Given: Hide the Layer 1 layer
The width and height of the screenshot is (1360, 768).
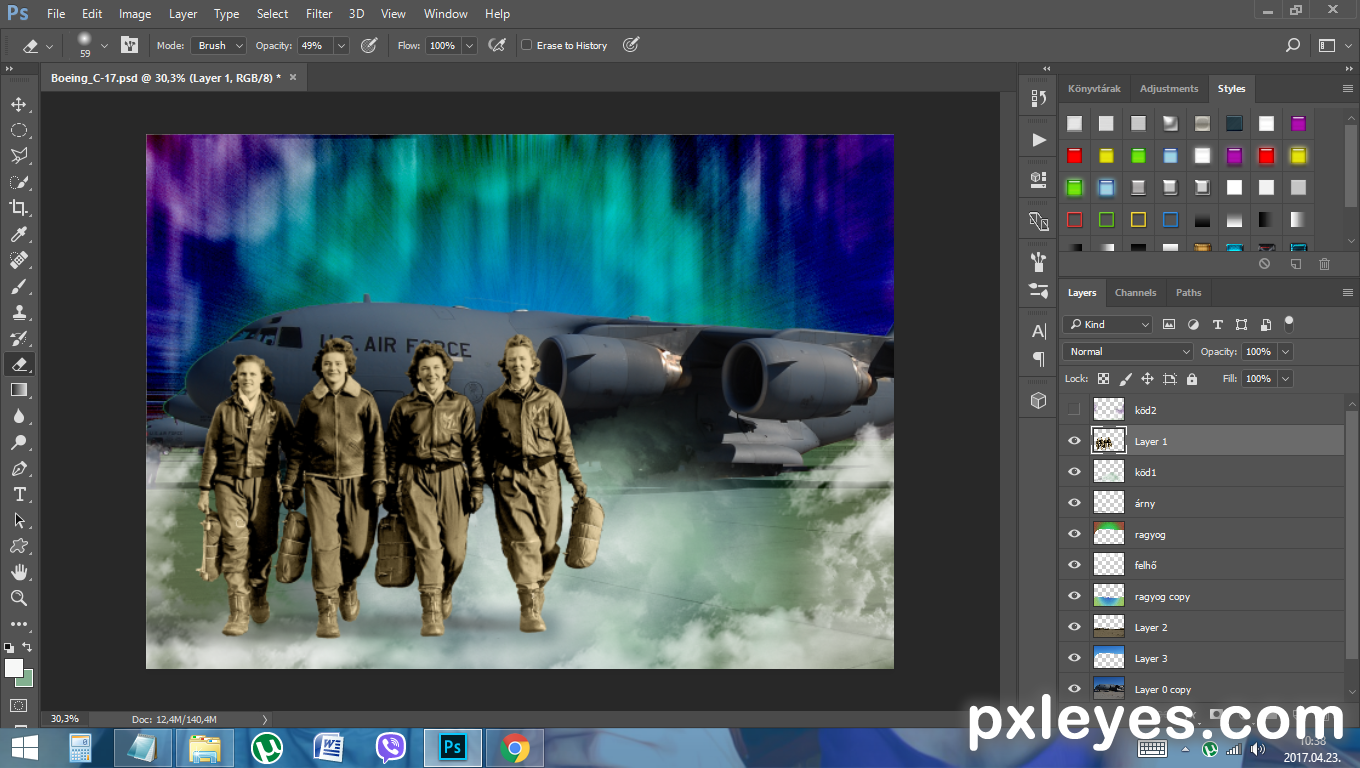Looking at the screenshot, I should click(x=1074, y=441).
